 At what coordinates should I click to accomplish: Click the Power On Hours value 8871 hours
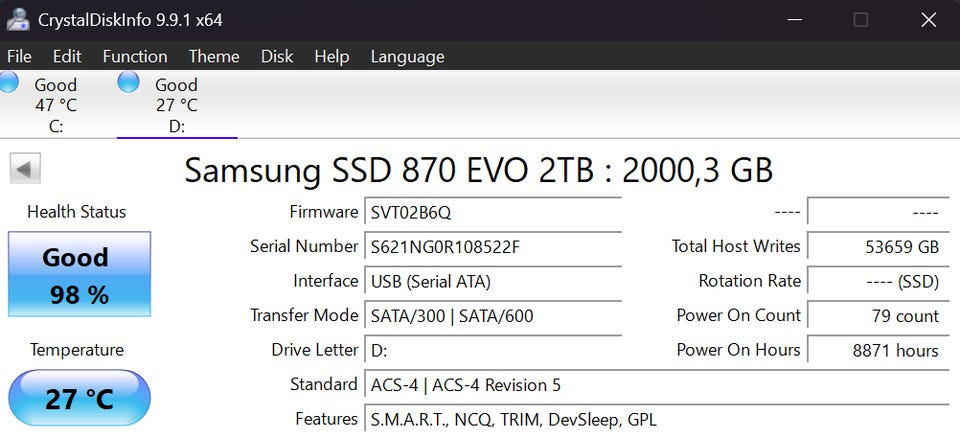click(879, 350)
